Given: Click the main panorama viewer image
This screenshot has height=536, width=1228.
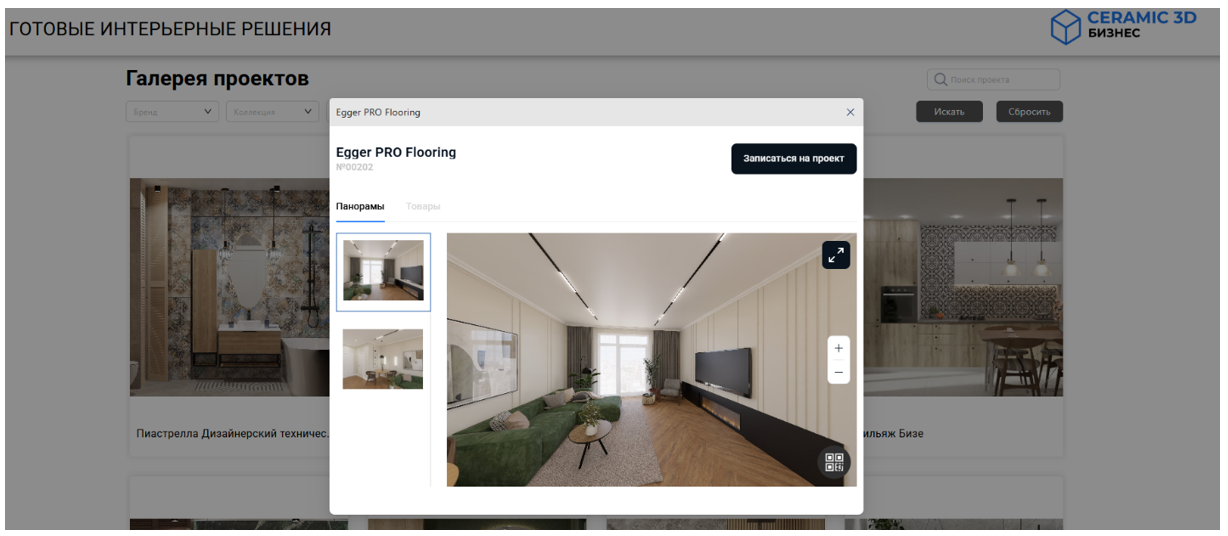Looking at the screenshot, I should [651, 360].
